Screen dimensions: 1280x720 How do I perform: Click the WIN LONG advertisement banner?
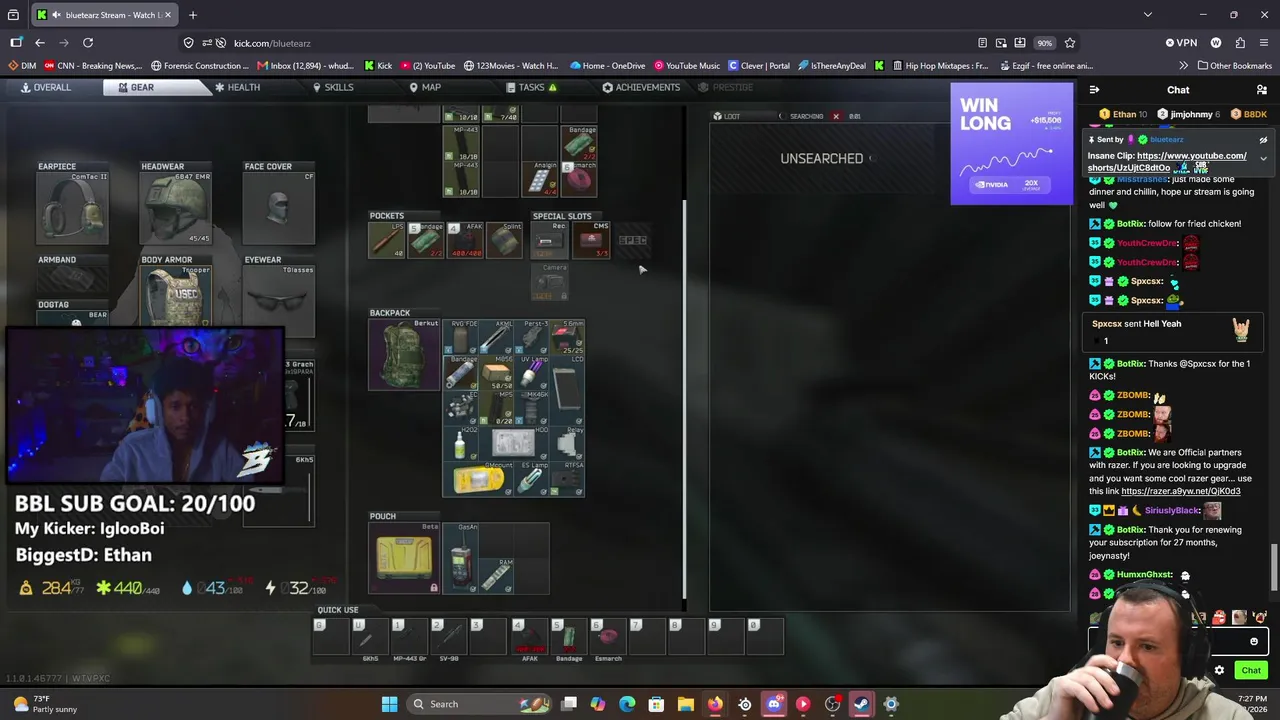[x=1011, y=143]
